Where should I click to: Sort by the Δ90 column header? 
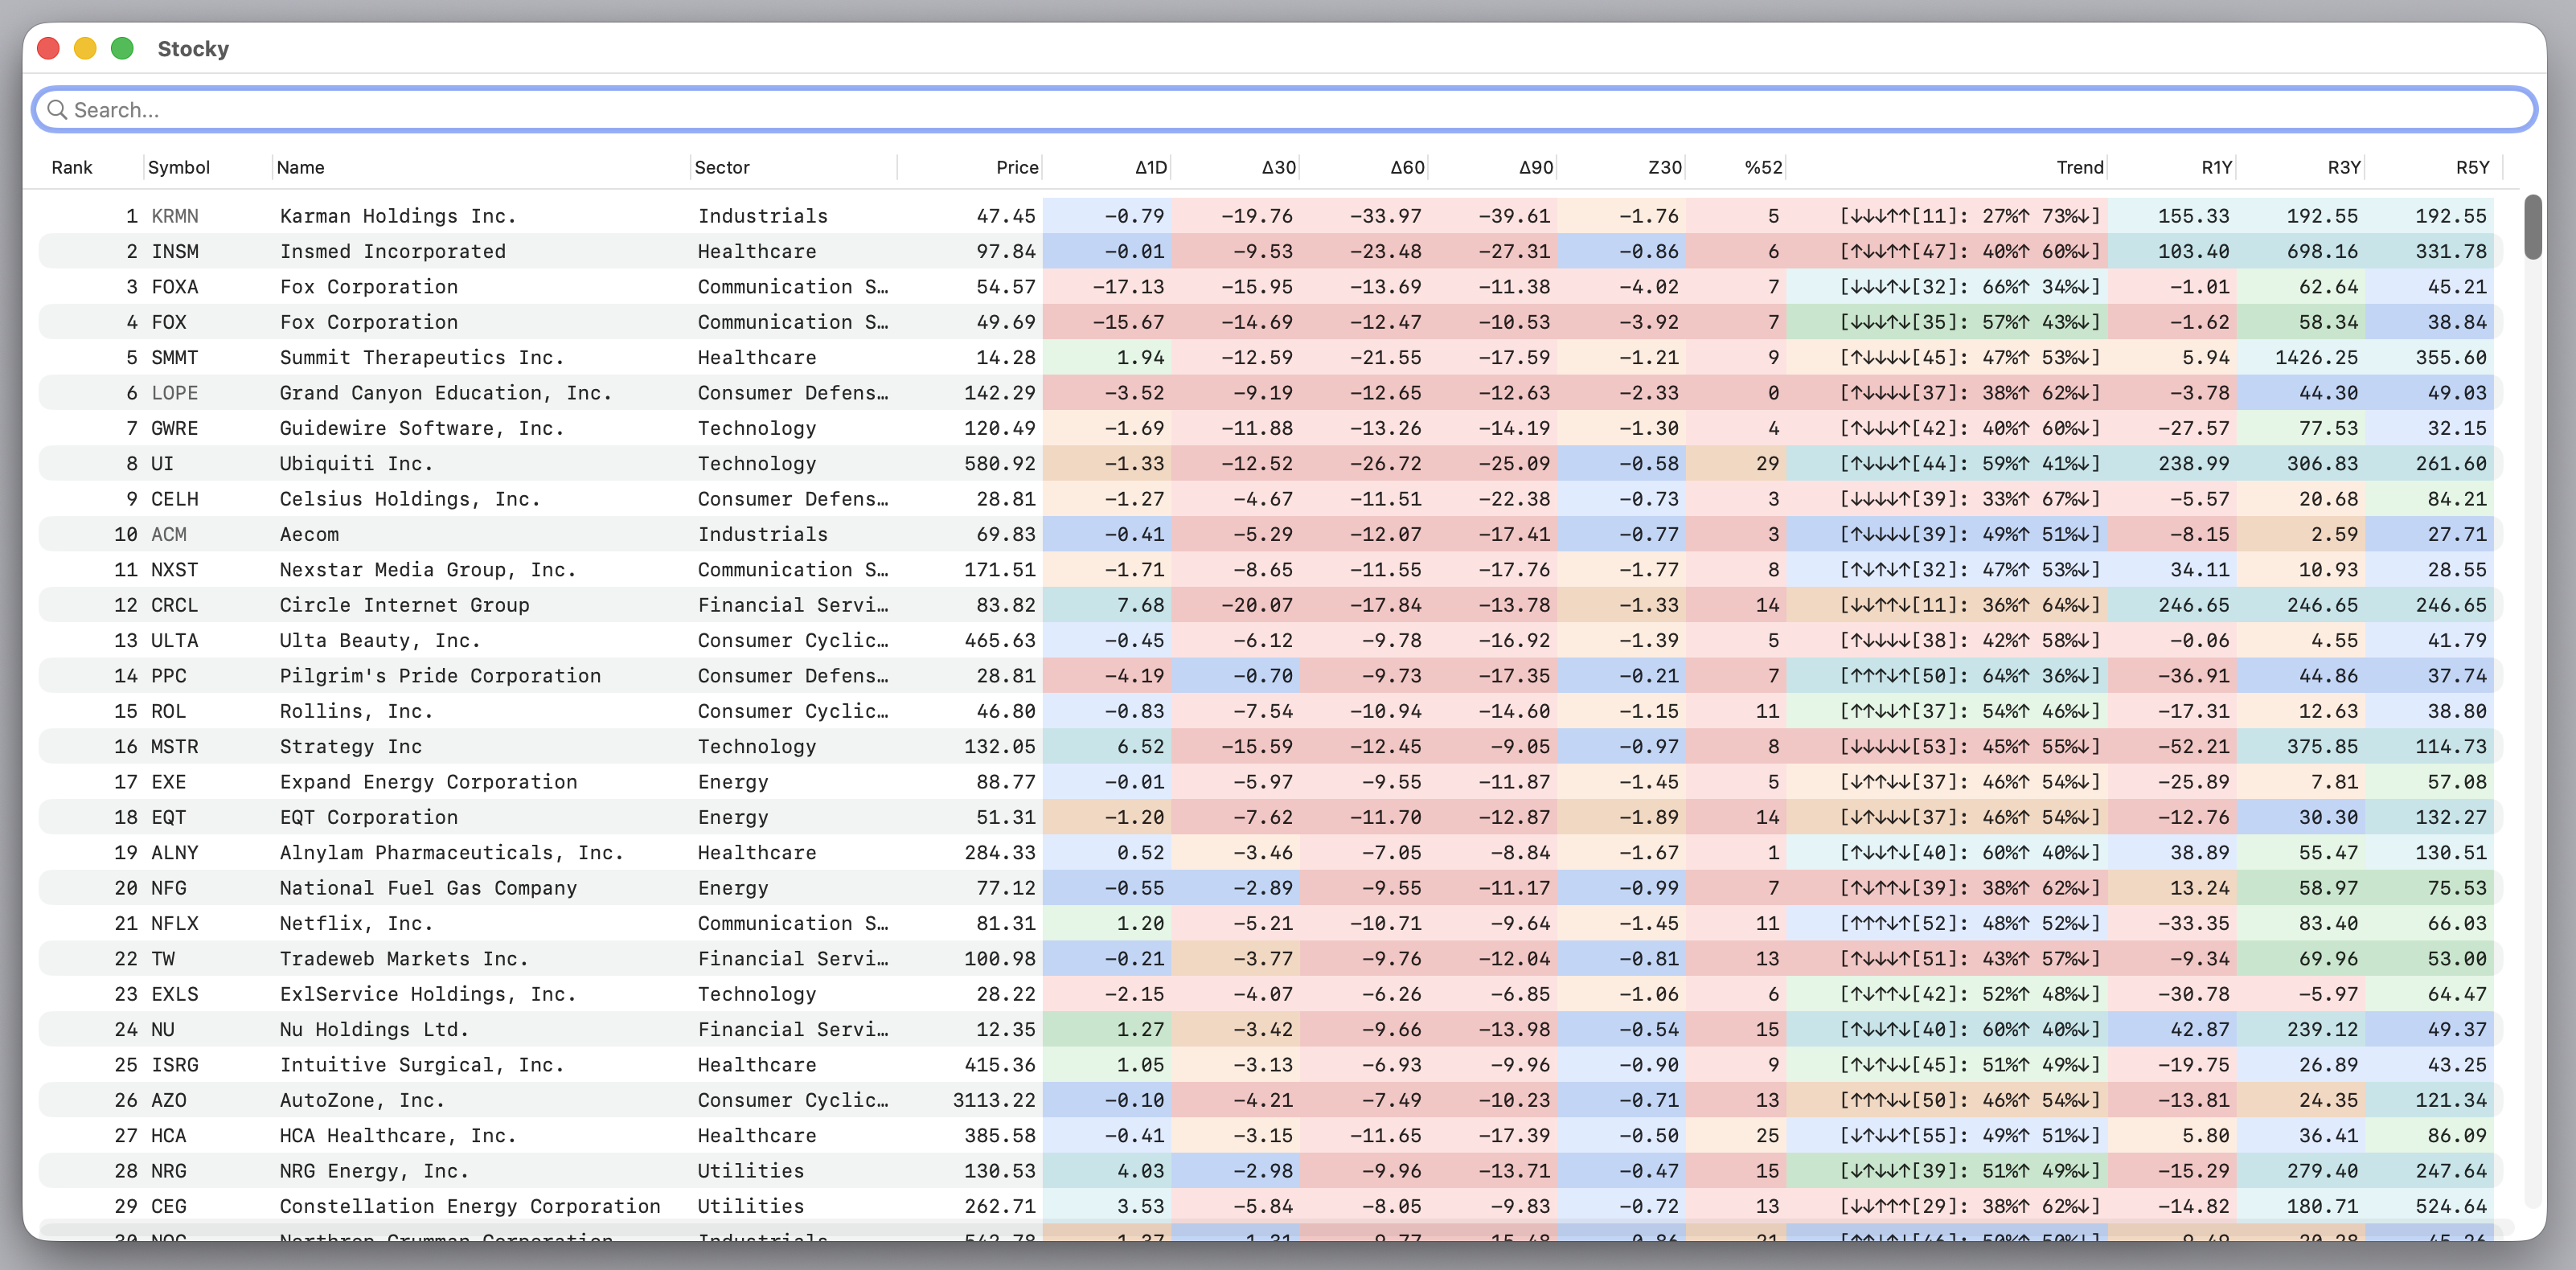pyautogui.click(x=1536, y=168)
